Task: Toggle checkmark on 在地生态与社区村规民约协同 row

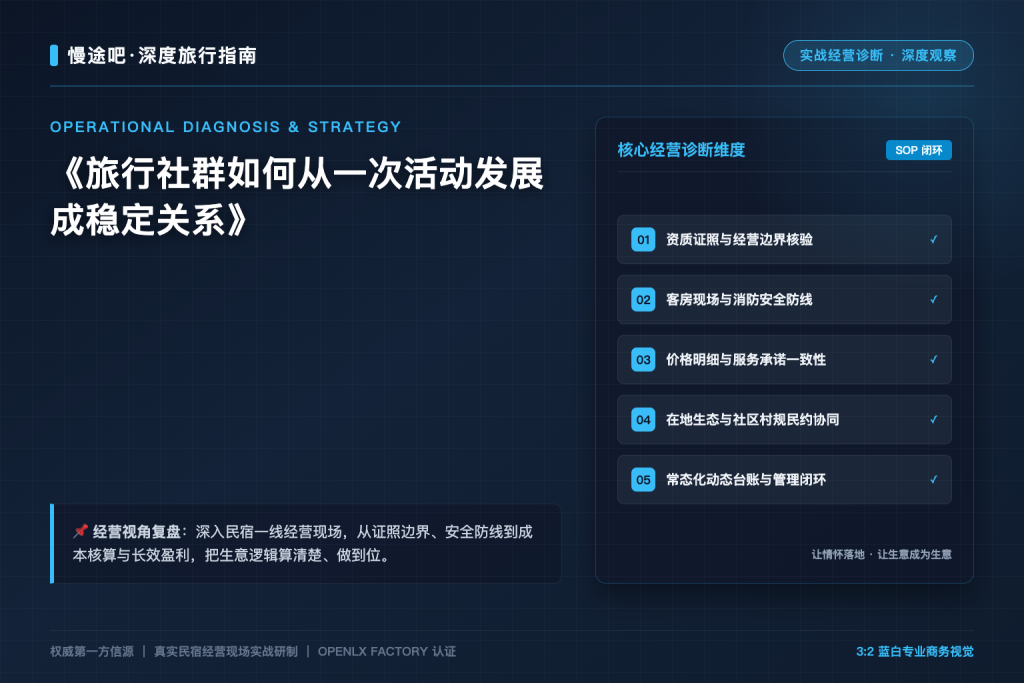Action: pos(934,420)
